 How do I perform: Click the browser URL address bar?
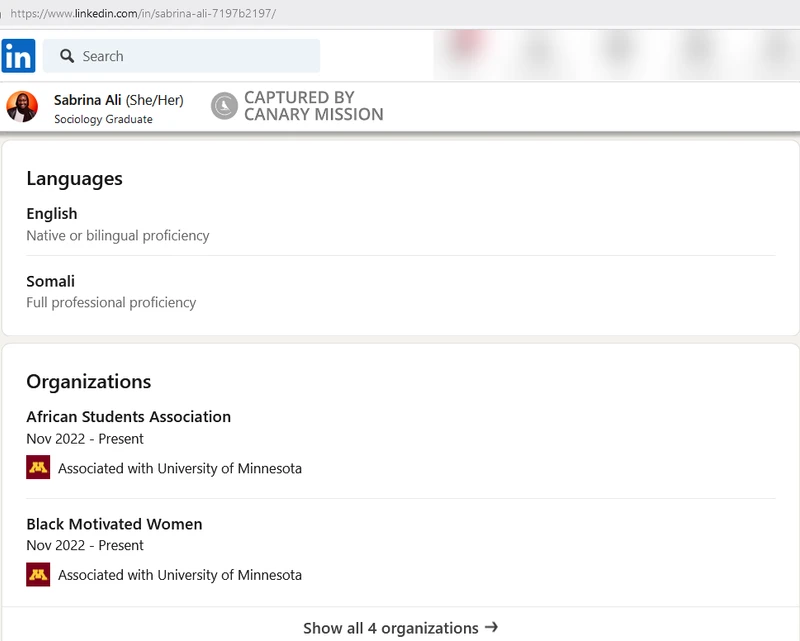(143, 13)
